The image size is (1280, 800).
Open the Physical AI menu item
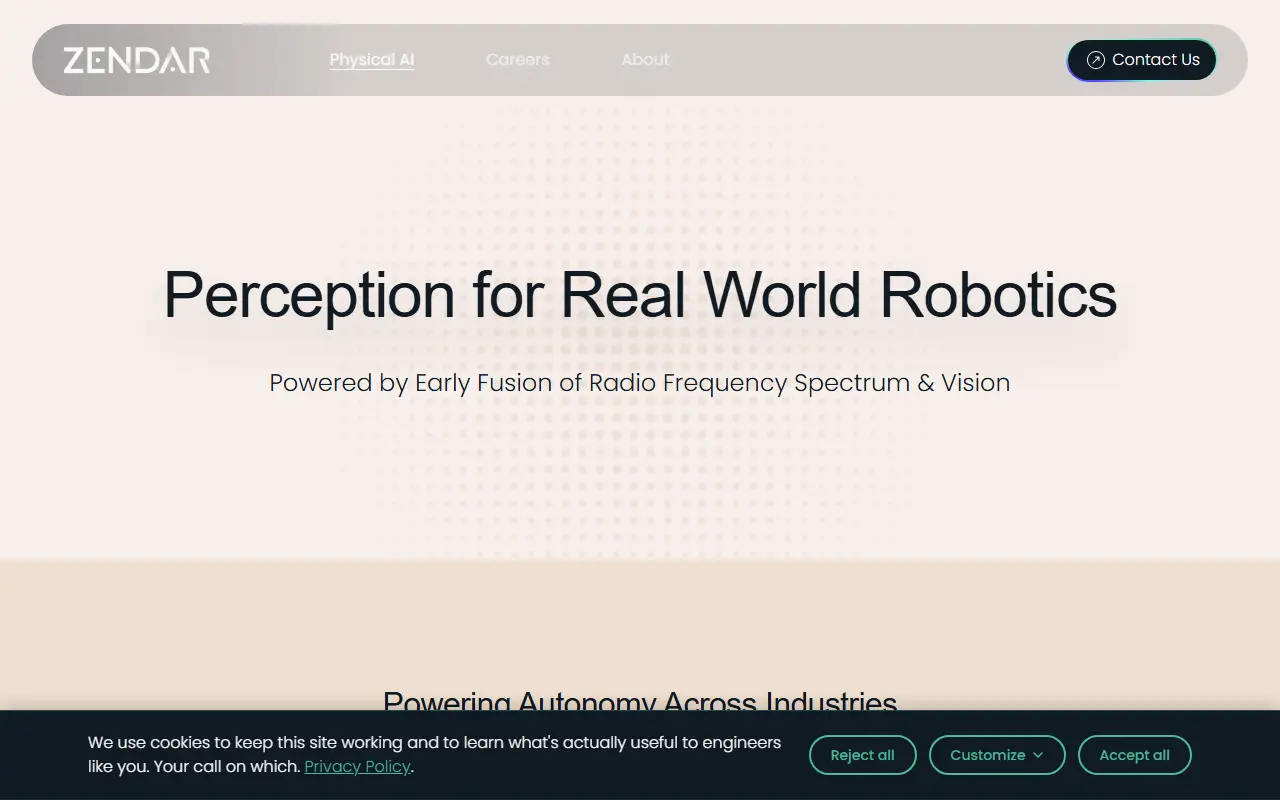pyautogui.click(x=372, y=60)
